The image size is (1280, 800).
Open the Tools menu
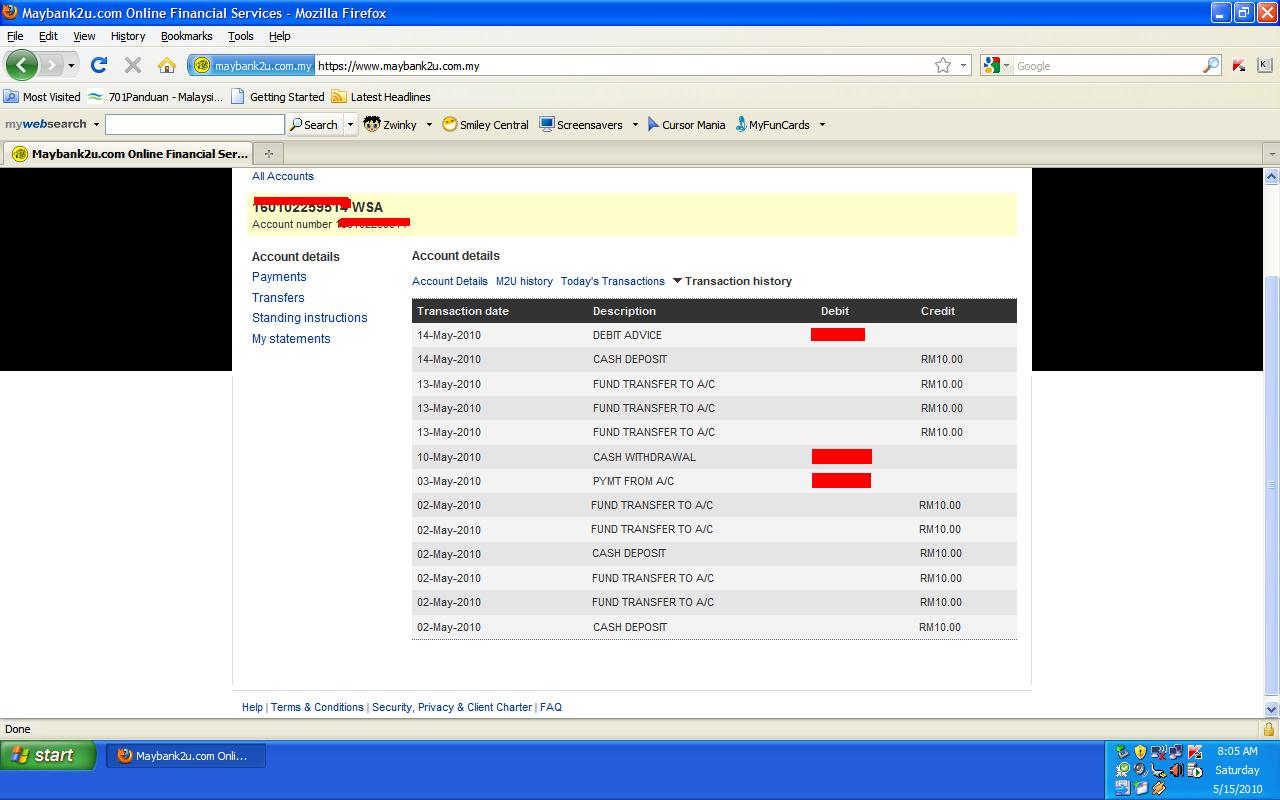tap(241, 36)
